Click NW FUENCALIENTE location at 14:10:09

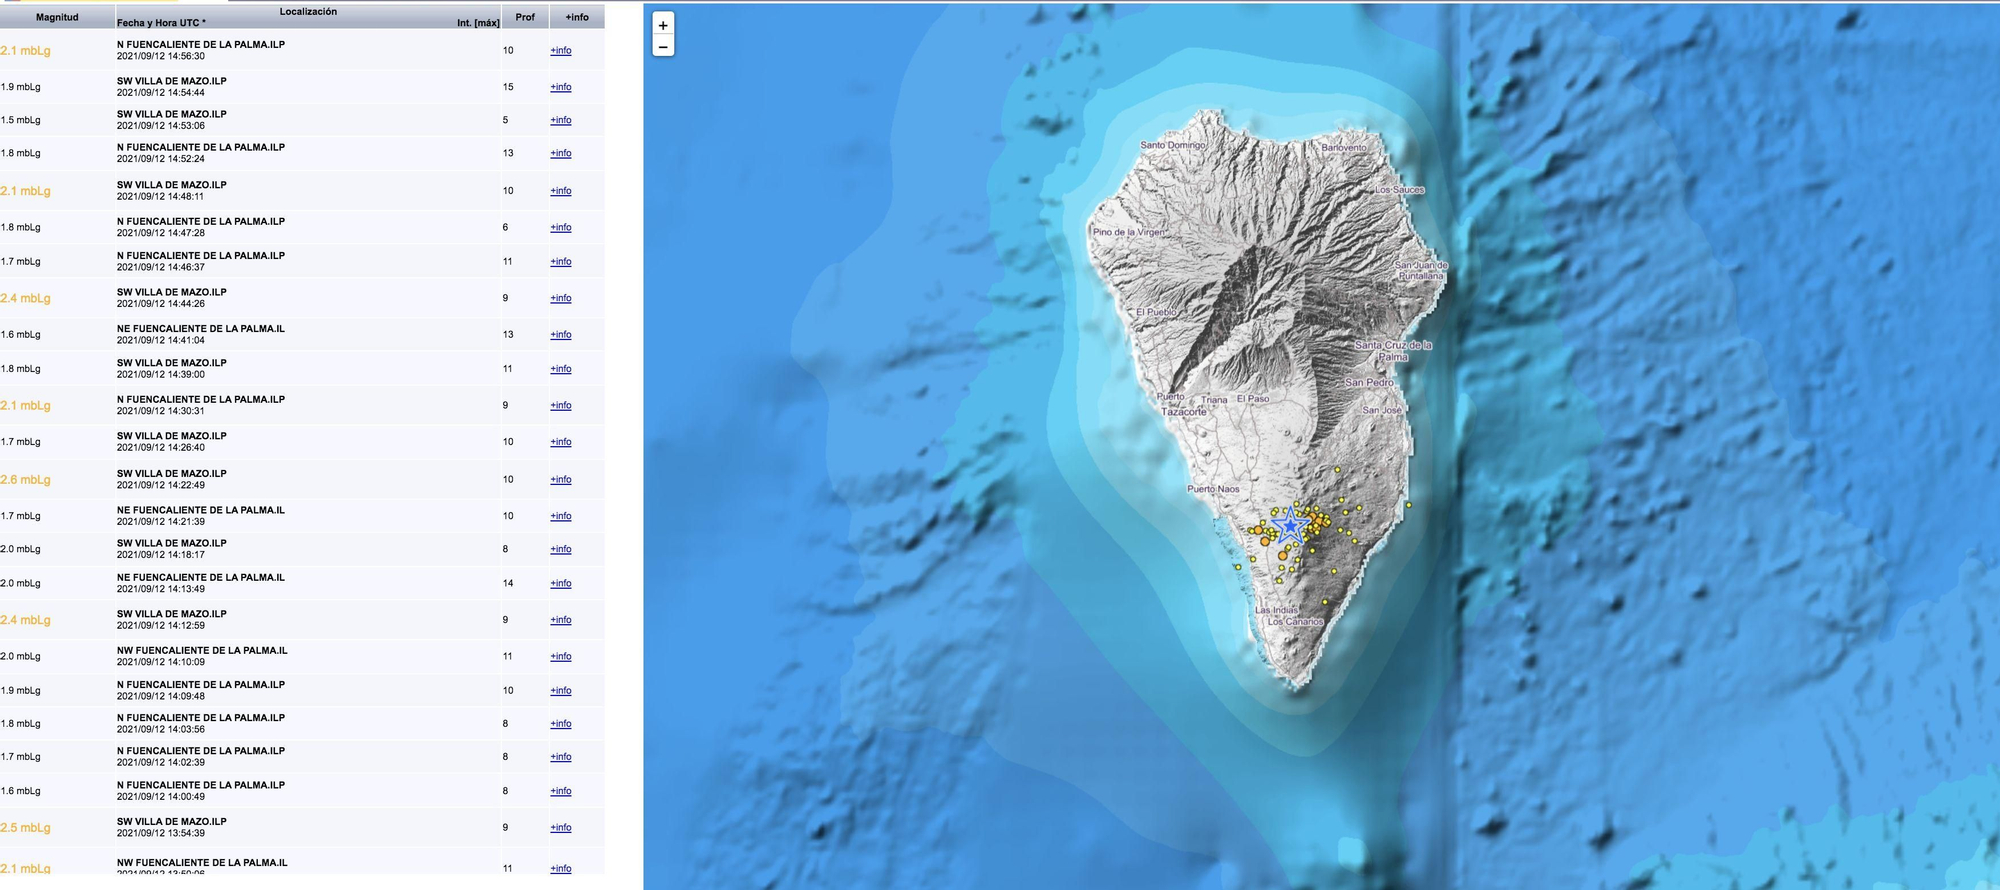[x=202, y=650]
